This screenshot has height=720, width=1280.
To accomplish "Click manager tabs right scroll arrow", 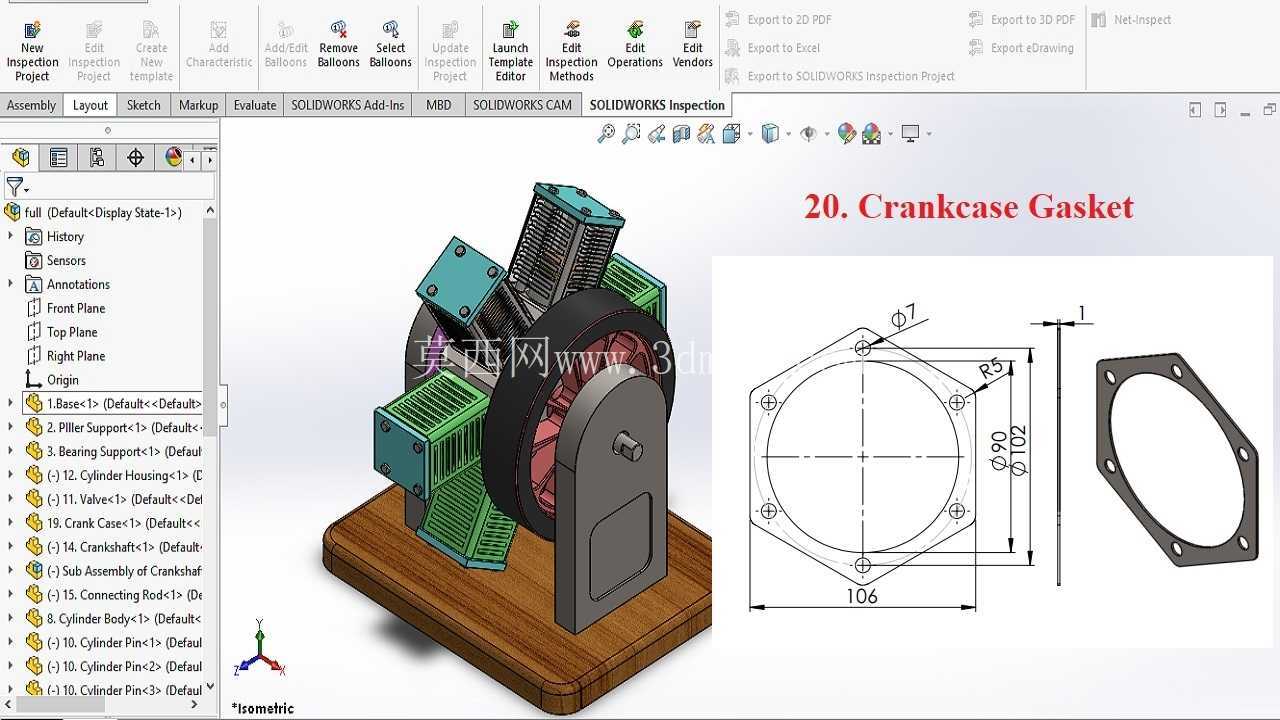I will point(210,159).
